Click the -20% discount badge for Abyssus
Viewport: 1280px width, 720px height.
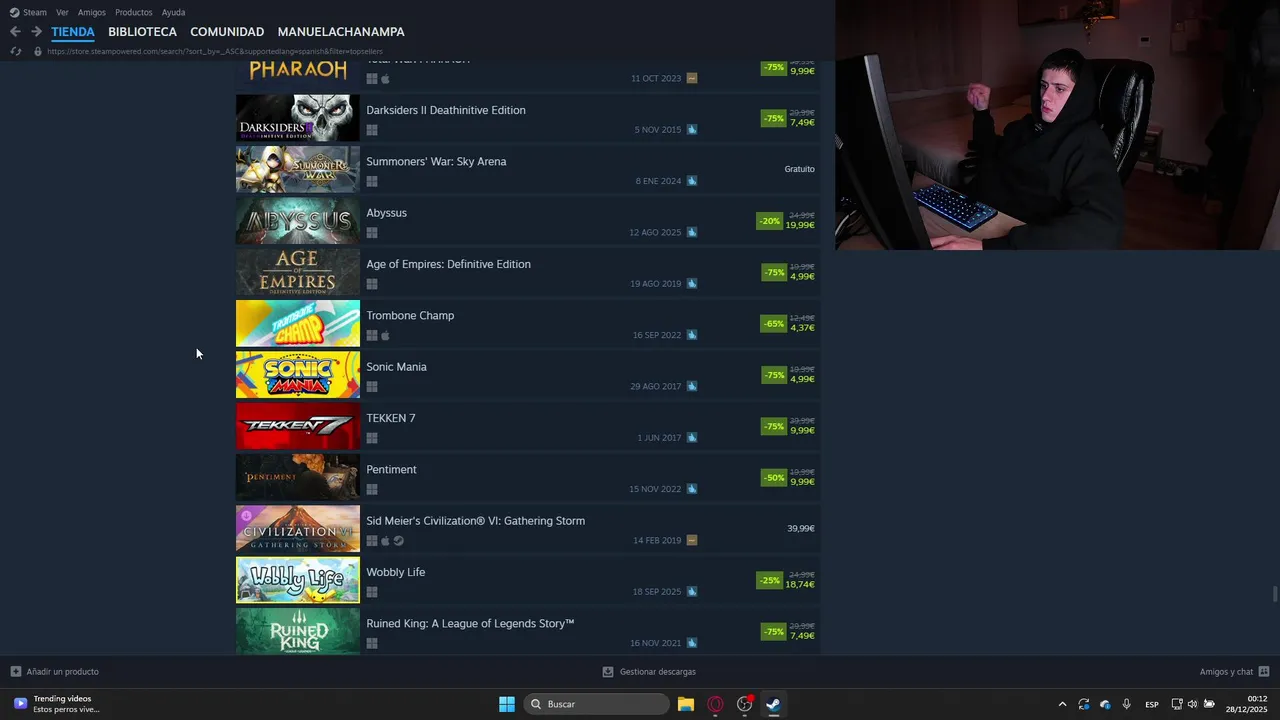click(770, 221)
